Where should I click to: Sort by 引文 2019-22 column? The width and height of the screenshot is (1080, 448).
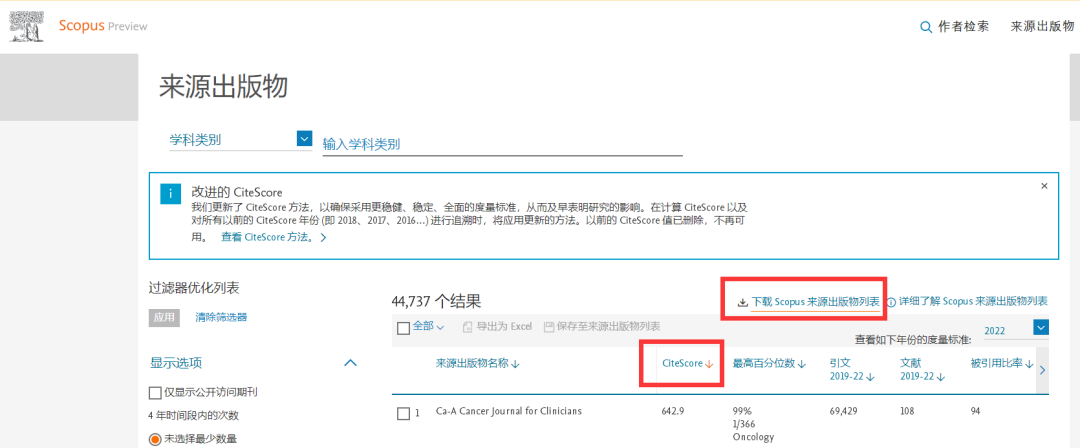pos(852,369)
